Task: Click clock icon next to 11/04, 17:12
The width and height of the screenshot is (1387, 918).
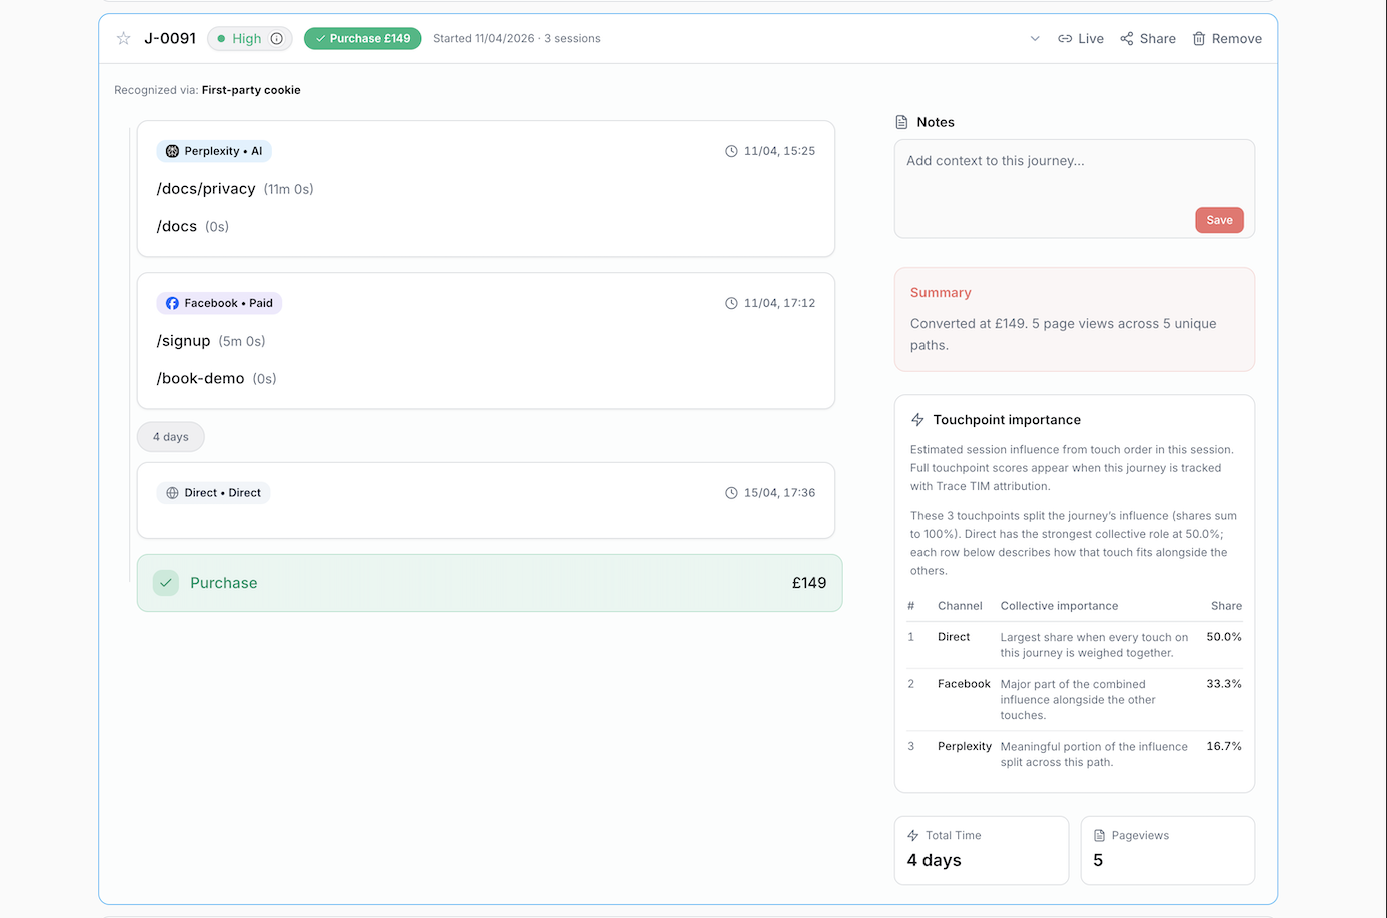Action: tap(731, 303)
